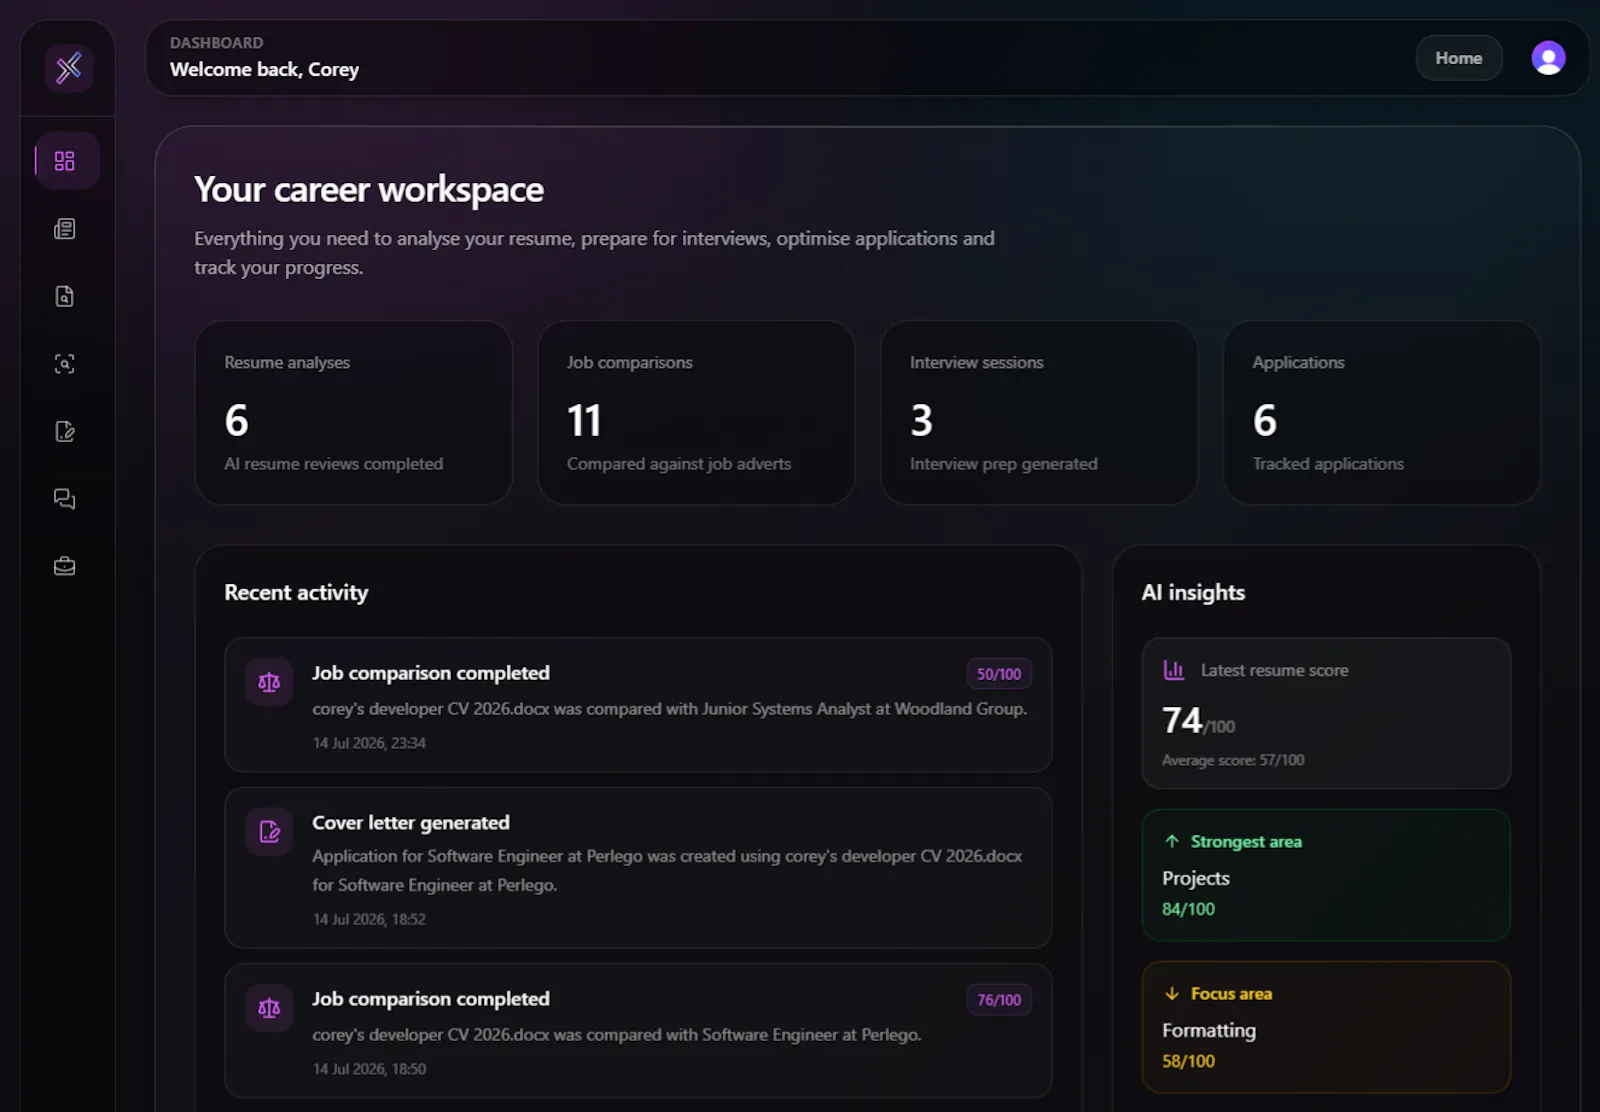This screenshot has height=1112, width=1600.
Task: Open the Resume analyses stat card
Action: pyautogui.click(x=353, y=413)
